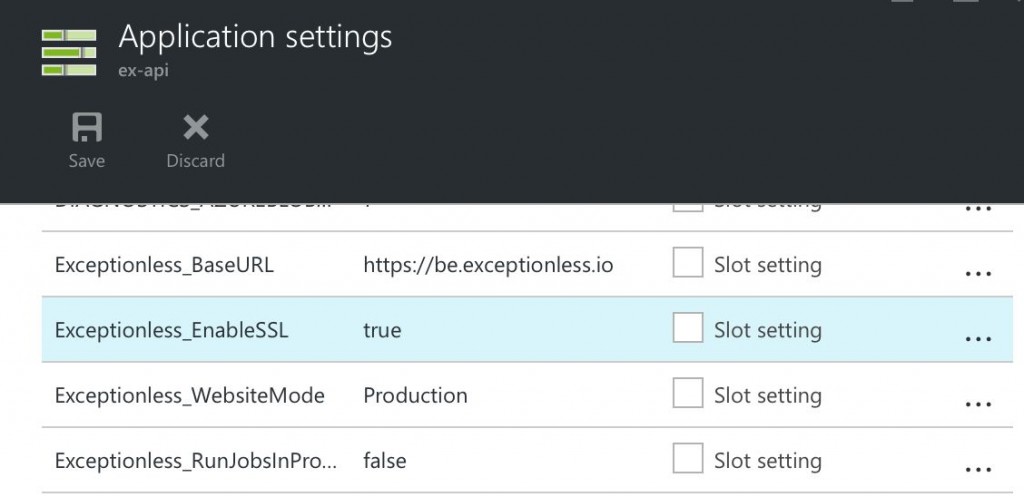Open ellipsis menu for Exceptionless_BaseURL row
This screenshot has width=1024, height=497.
tap(978, 272)
